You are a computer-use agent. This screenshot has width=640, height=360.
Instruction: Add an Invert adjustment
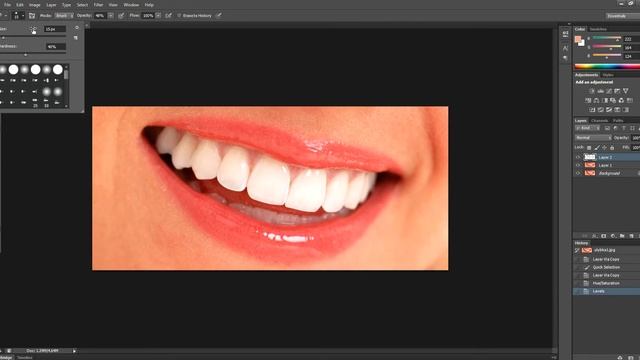(592, 110)
